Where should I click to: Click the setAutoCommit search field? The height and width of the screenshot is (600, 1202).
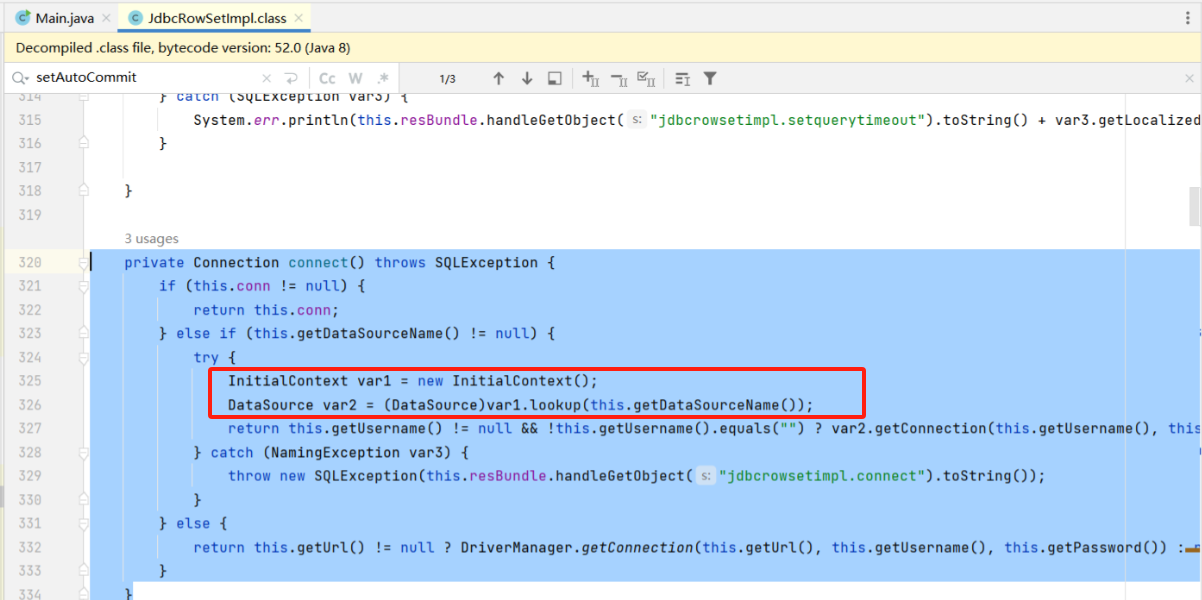(145, 78)
